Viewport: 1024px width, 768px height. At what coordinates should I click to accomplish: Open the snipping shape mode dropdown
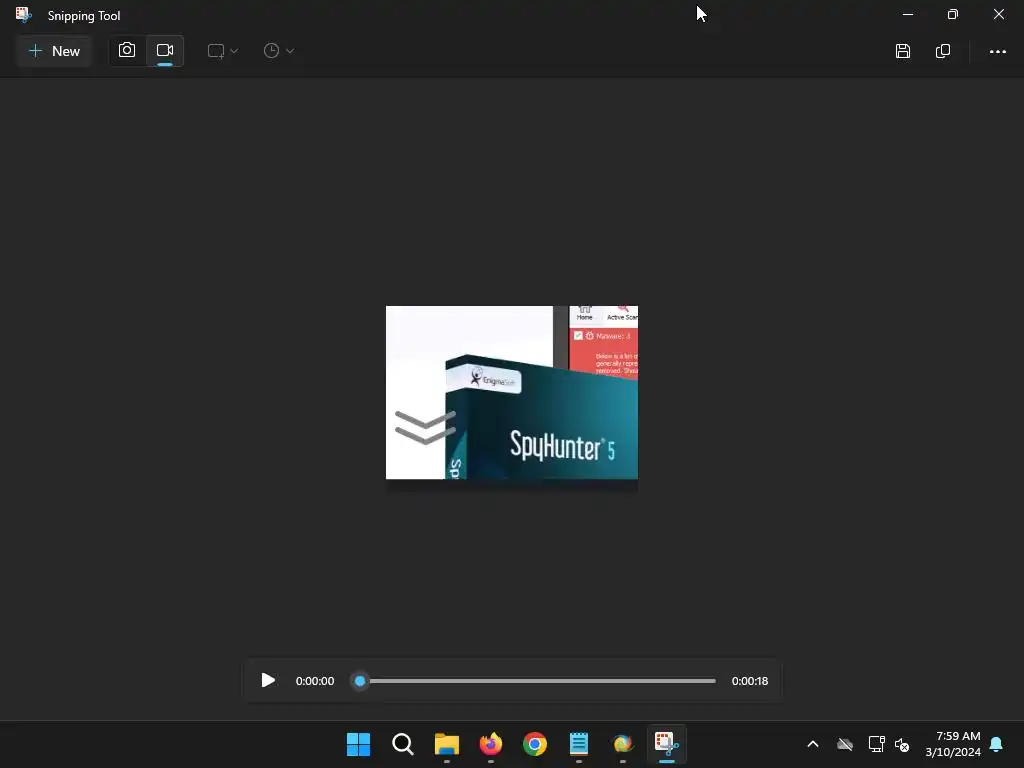tap(223, 51)
